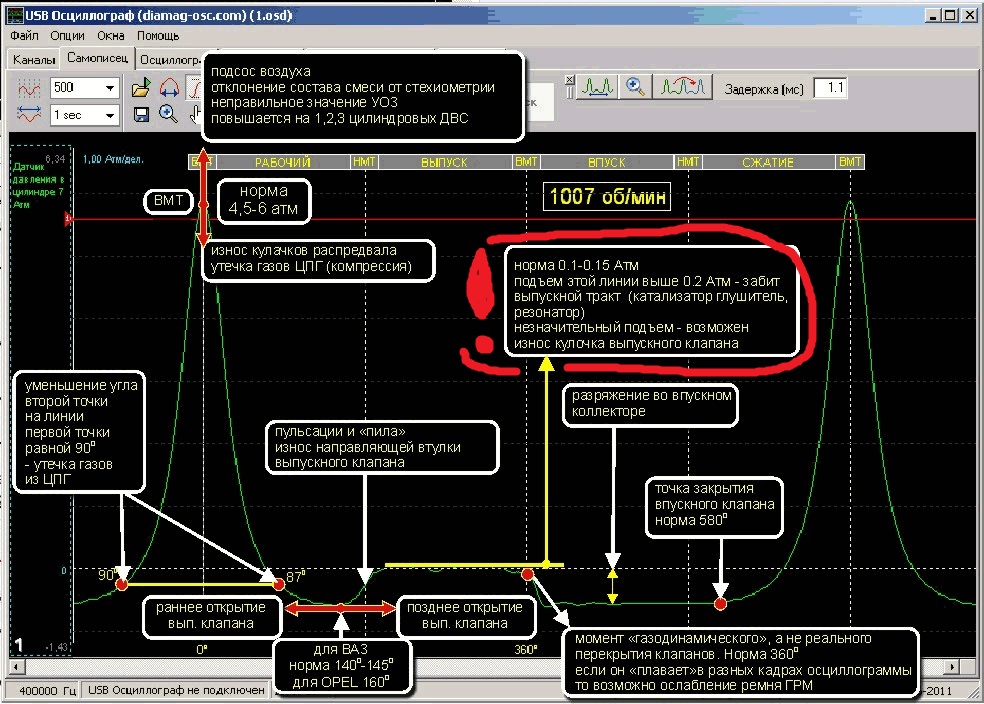Click the magnifier icon in right toolbar
The image size is (984, 704).
635,88
